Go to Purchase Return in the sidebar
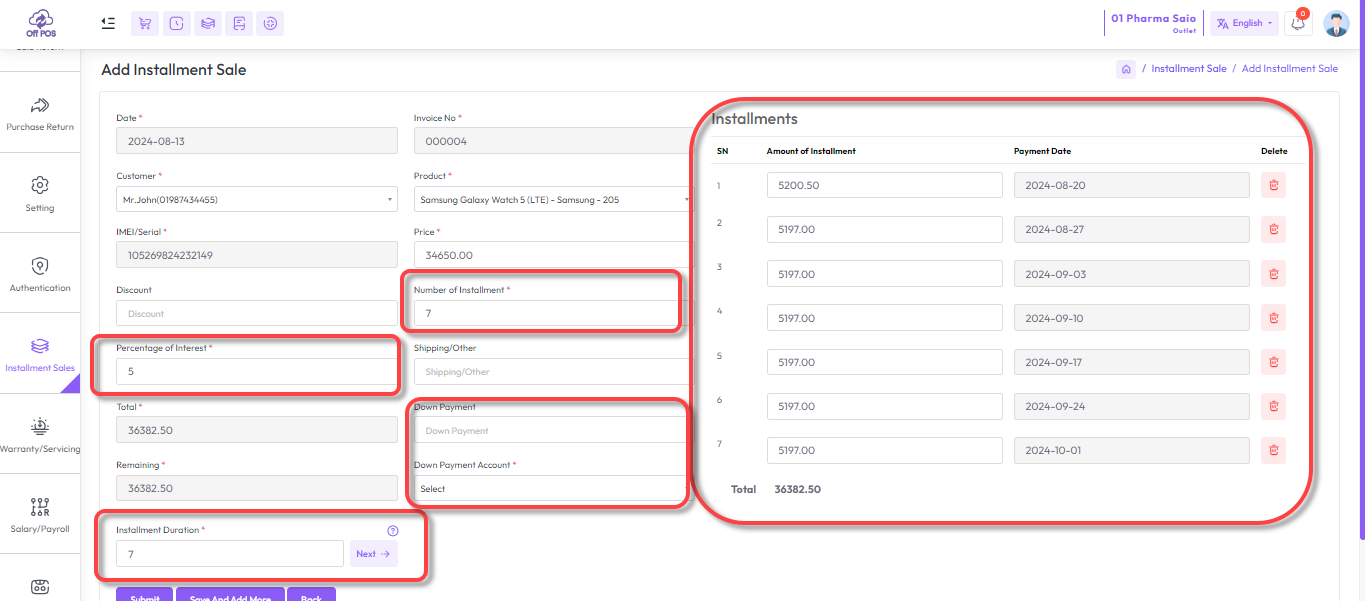The width and height of the screenshot is (1365, 601). click(x=40, y=114)
